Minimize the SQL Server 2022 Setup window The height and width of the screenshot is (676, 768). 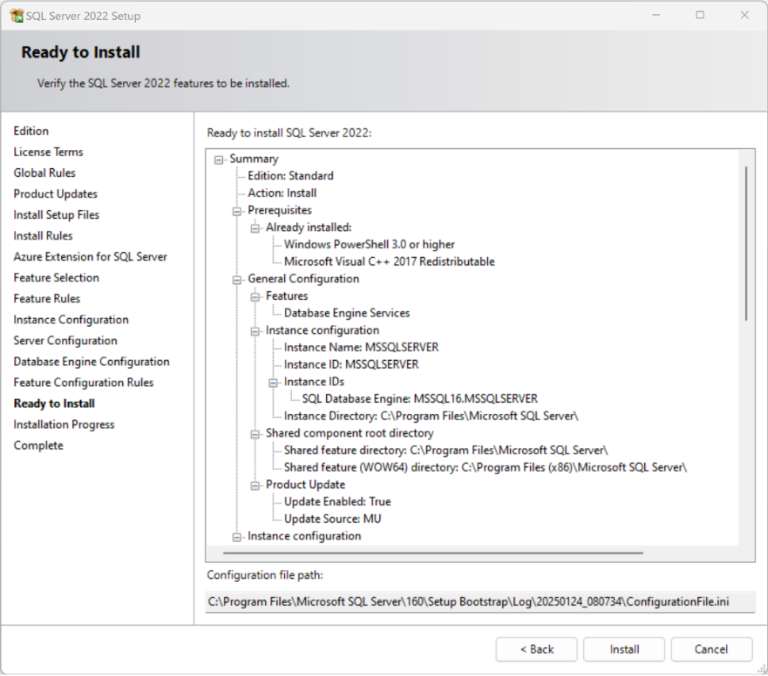tap(656, 15)
